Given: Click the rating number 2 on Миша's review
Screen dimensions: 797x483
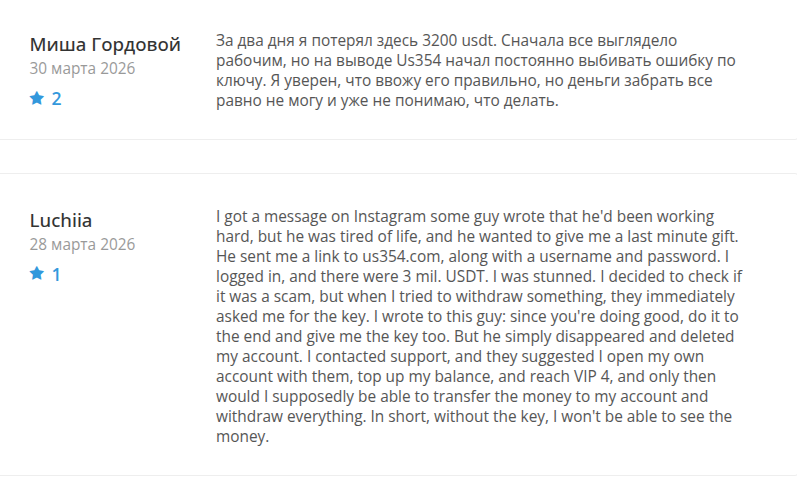Looking at the screenshot, I should 57,99.
